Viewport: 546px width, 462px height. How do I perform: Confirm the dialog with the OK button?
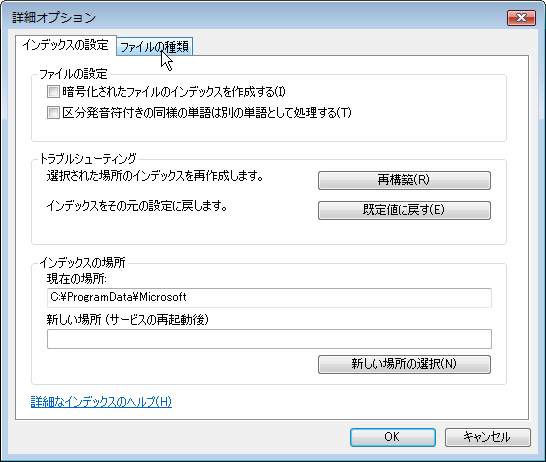(x=393, y=437)
